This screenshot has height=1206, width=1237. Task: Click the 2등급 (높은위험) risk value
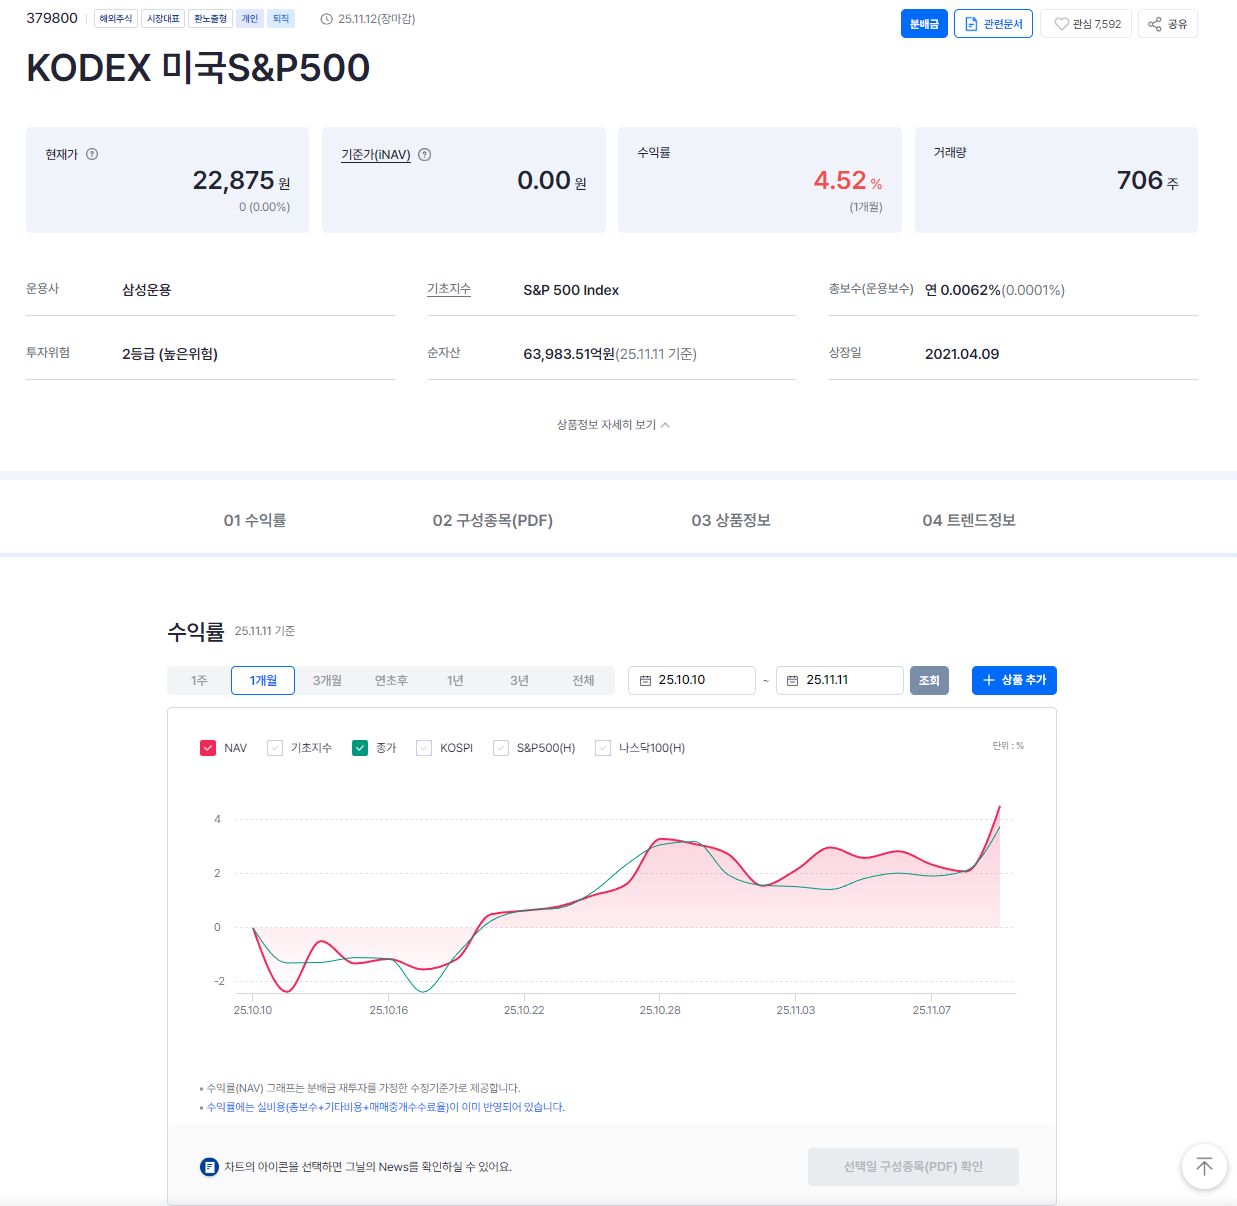pyautogui.click(x=170, y=354)
